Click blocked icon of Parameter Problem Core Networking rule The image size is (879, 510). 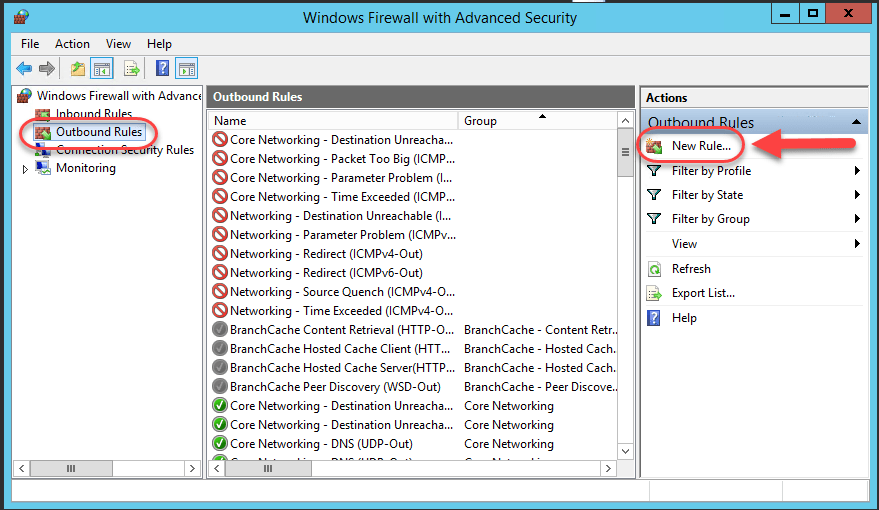coord(220,178)
